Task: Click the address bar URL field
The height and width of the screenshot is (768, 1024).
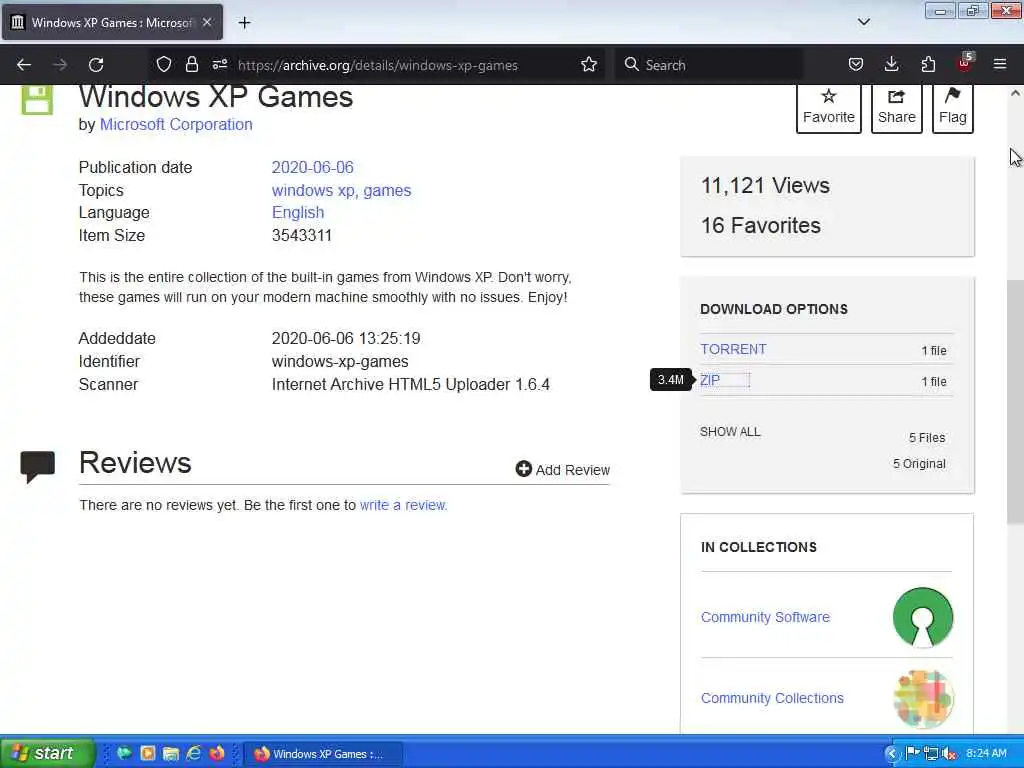Action: (377, 65)
